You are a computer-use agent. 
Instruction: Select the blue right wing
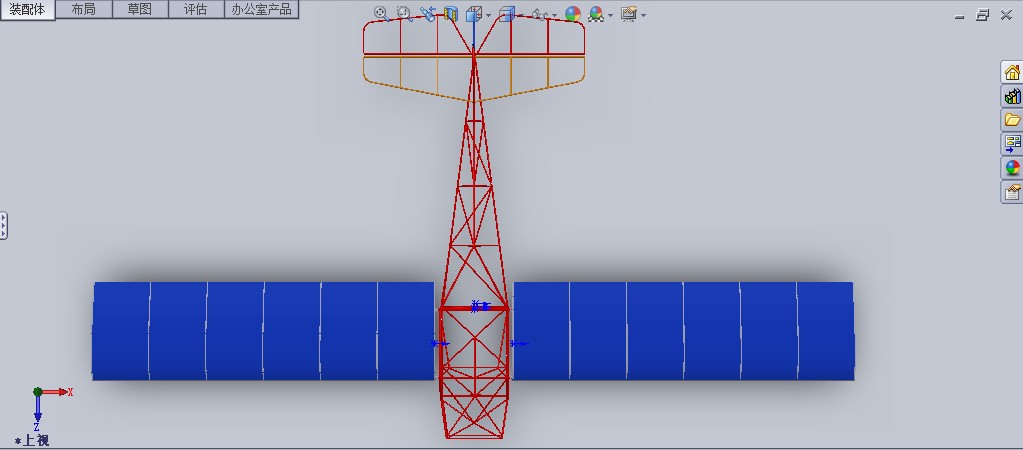[683, 331]
